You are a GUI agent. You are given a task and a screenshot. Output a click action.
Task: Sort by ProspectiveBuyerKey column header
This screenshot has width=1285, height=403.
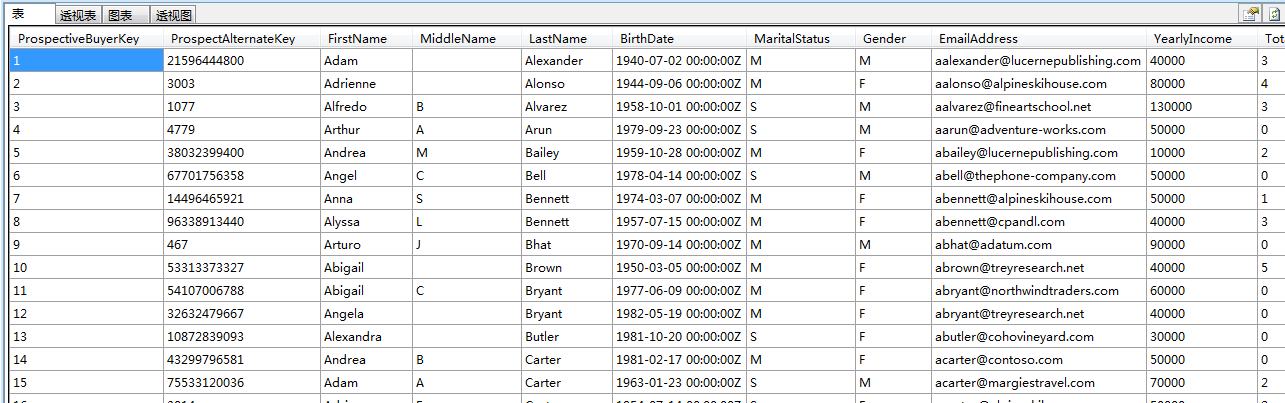pyautogui.click(x=86, y=39)
